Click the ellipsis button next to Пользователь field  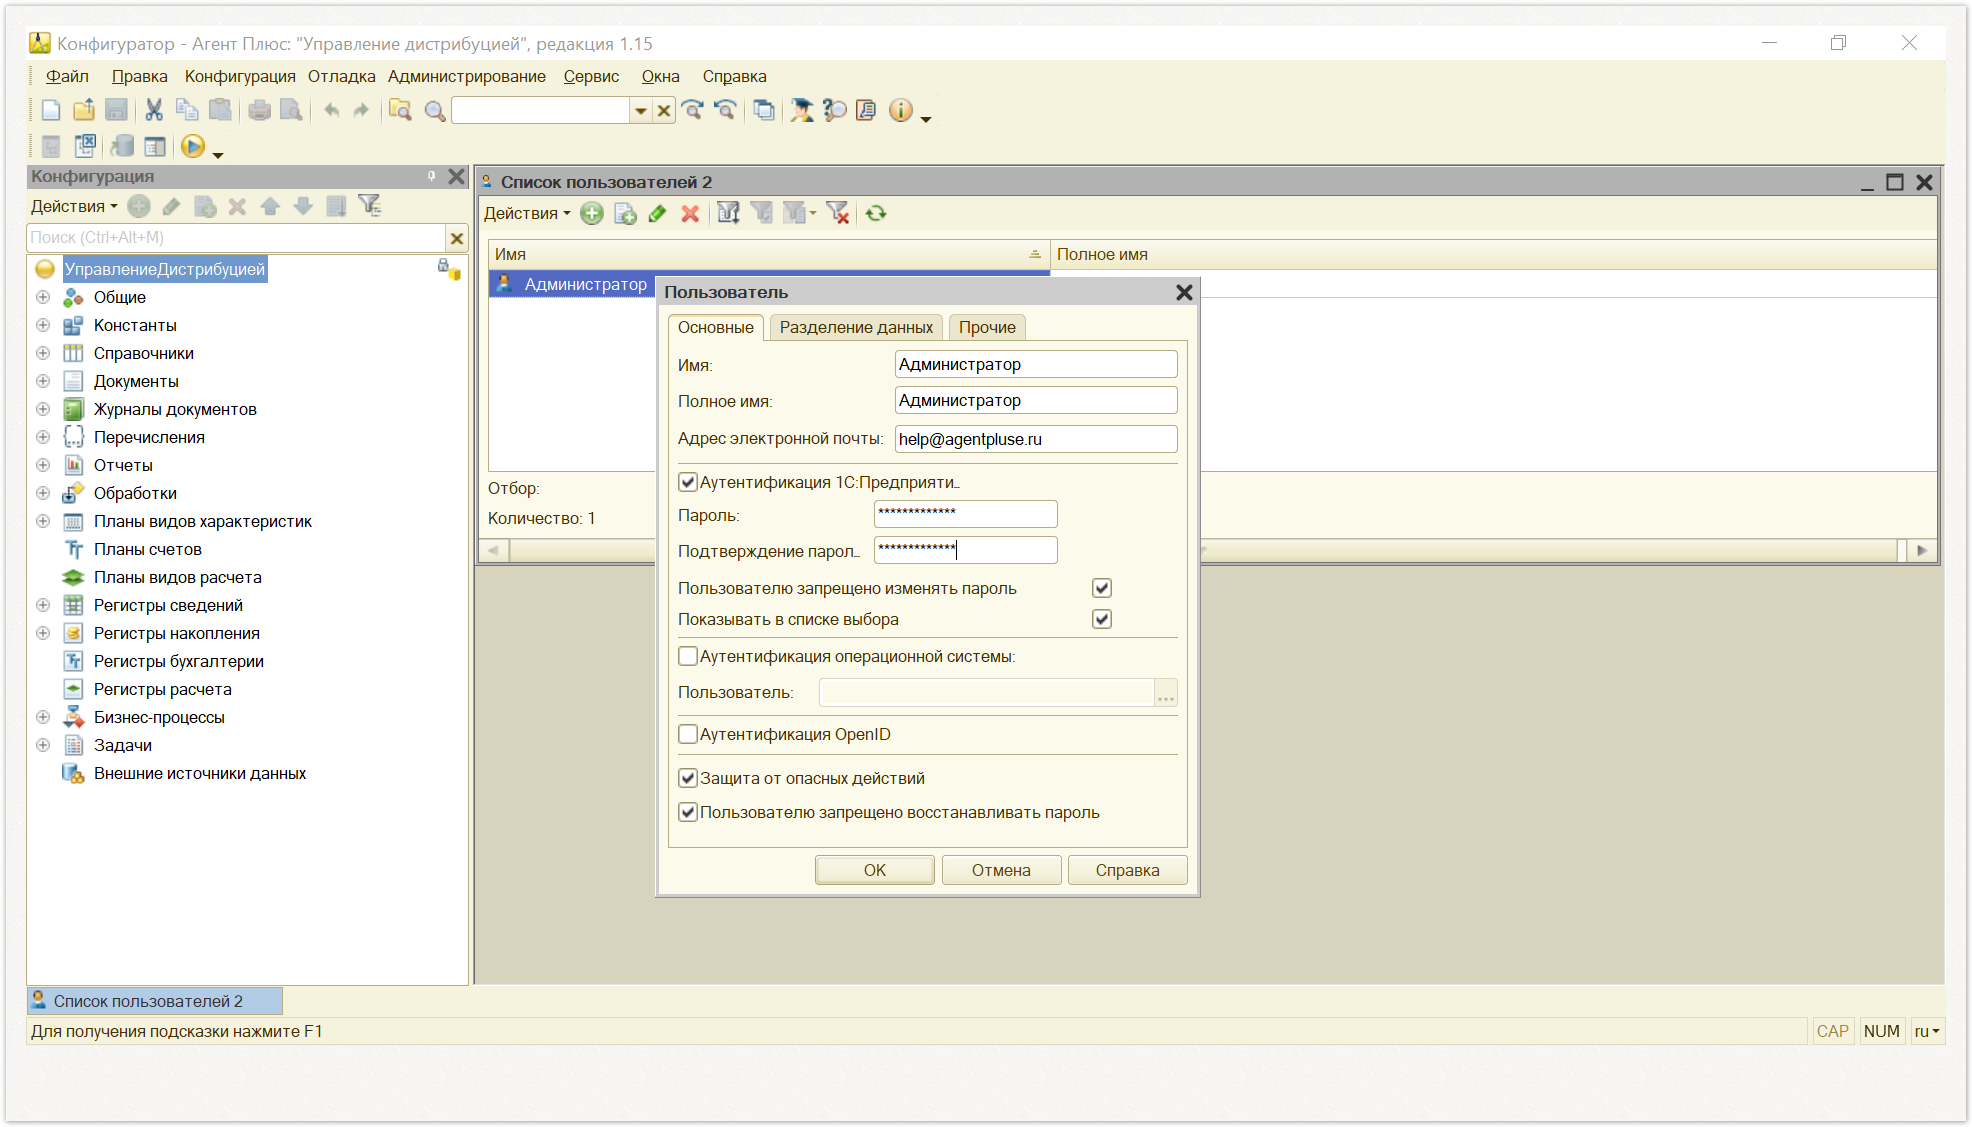coord(1166,693)
